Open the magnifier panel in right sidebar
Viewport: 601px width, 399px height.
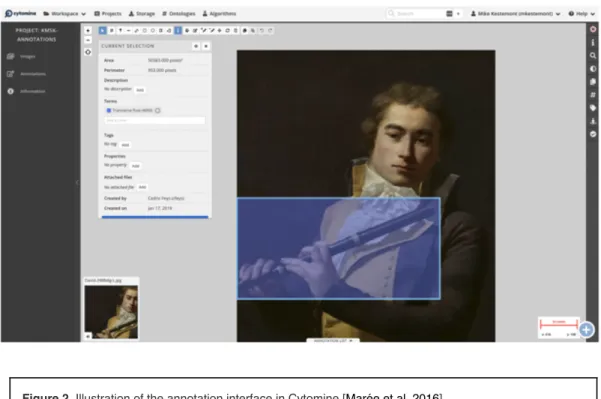[593, 56]
